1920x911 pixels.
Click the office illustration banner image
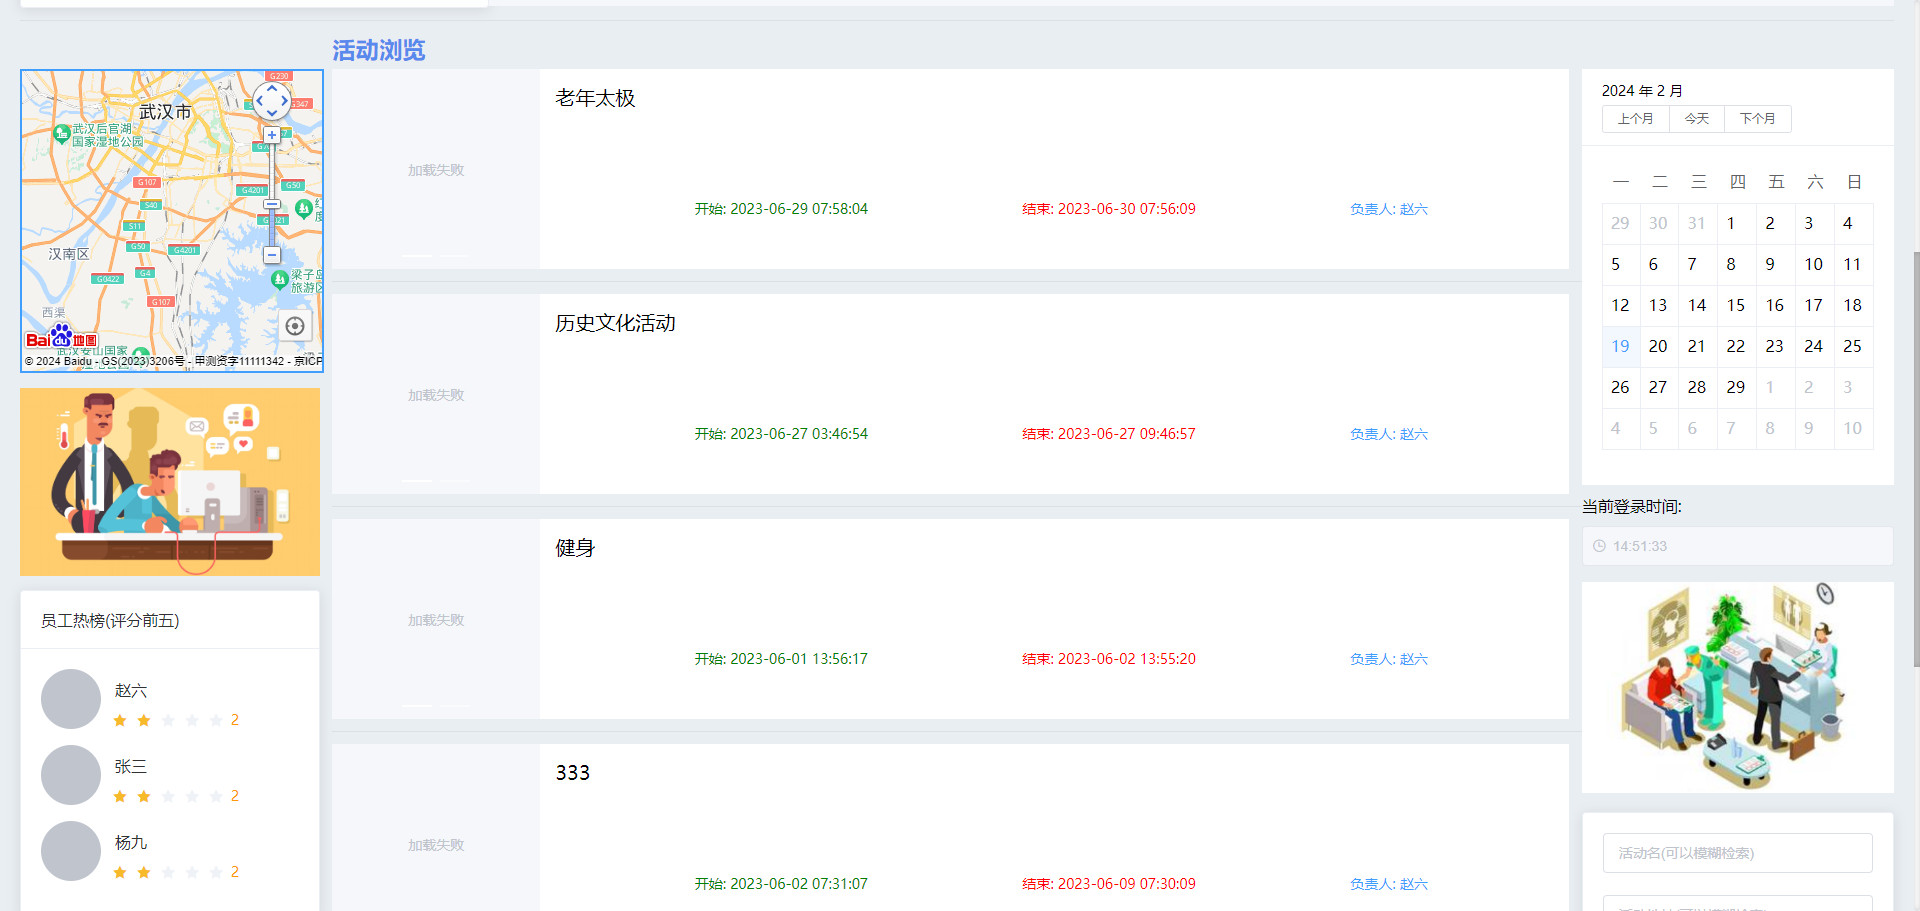coord(170,482)
